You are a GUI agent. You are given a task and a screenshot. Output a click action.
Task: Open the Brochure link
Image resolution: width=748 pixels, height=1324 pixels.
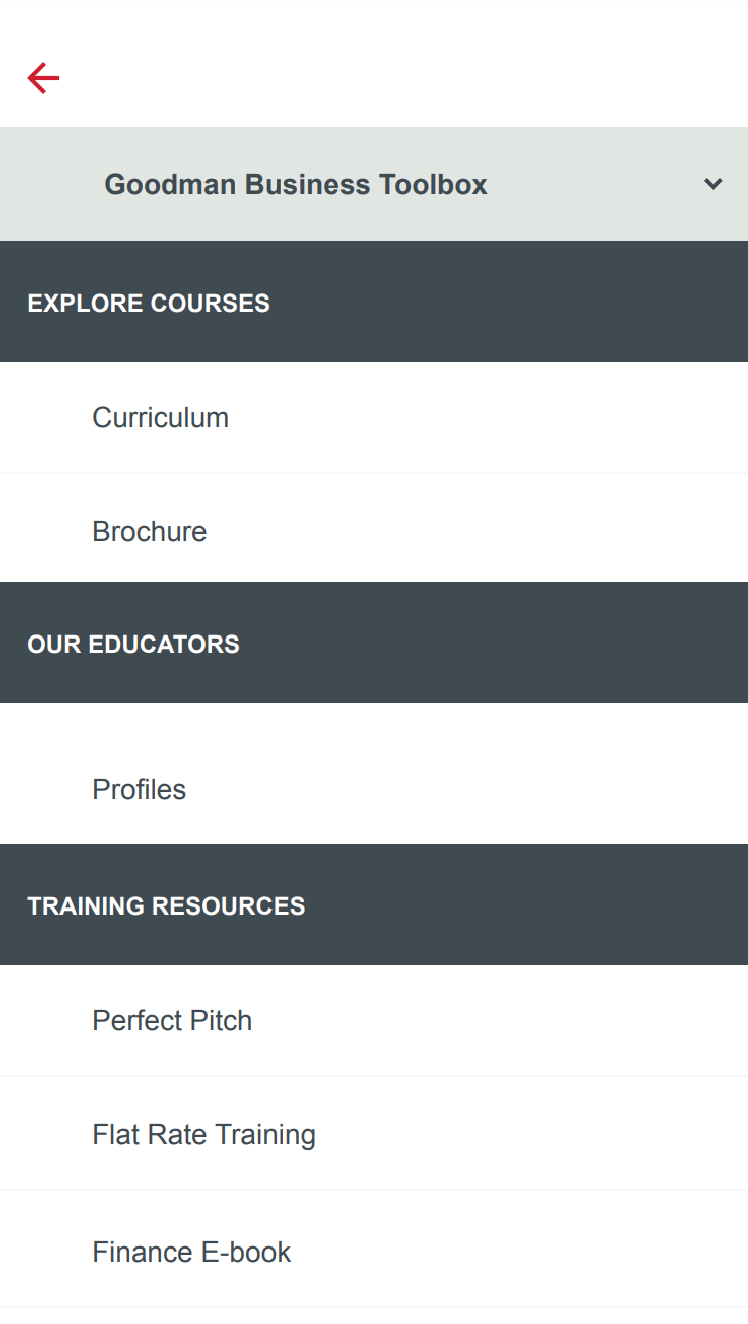tap(150, 531)
